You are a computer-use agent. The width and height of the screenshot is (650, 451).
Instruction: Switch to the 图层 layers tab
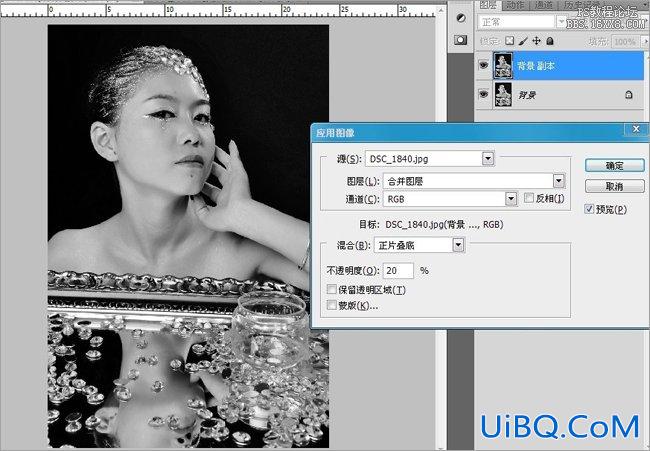489,5
